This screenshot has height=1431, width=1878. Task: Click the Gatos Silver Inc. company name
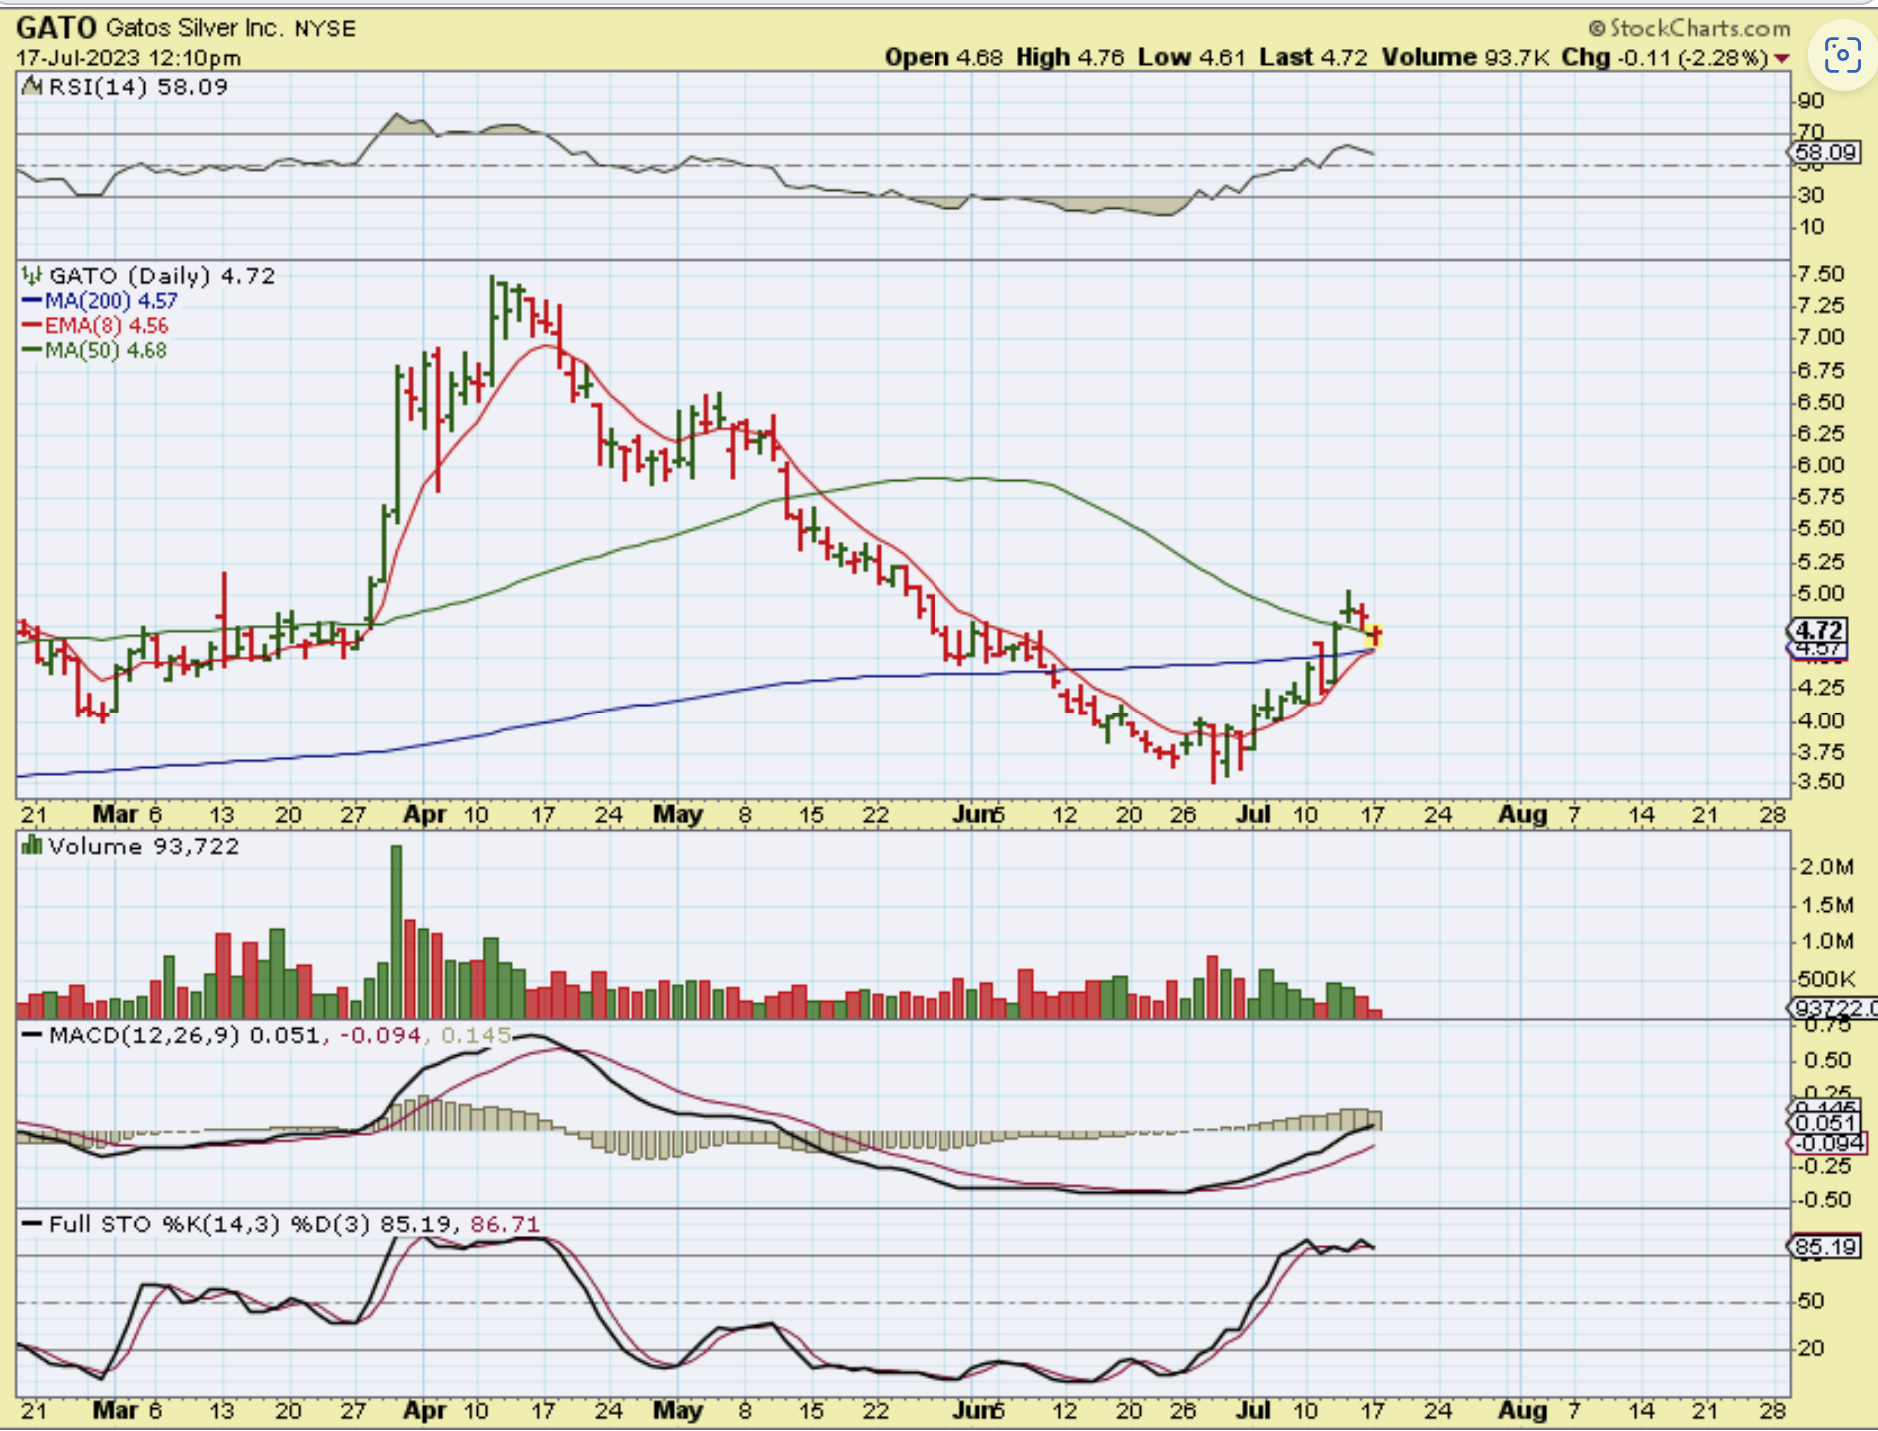(194, 28)
